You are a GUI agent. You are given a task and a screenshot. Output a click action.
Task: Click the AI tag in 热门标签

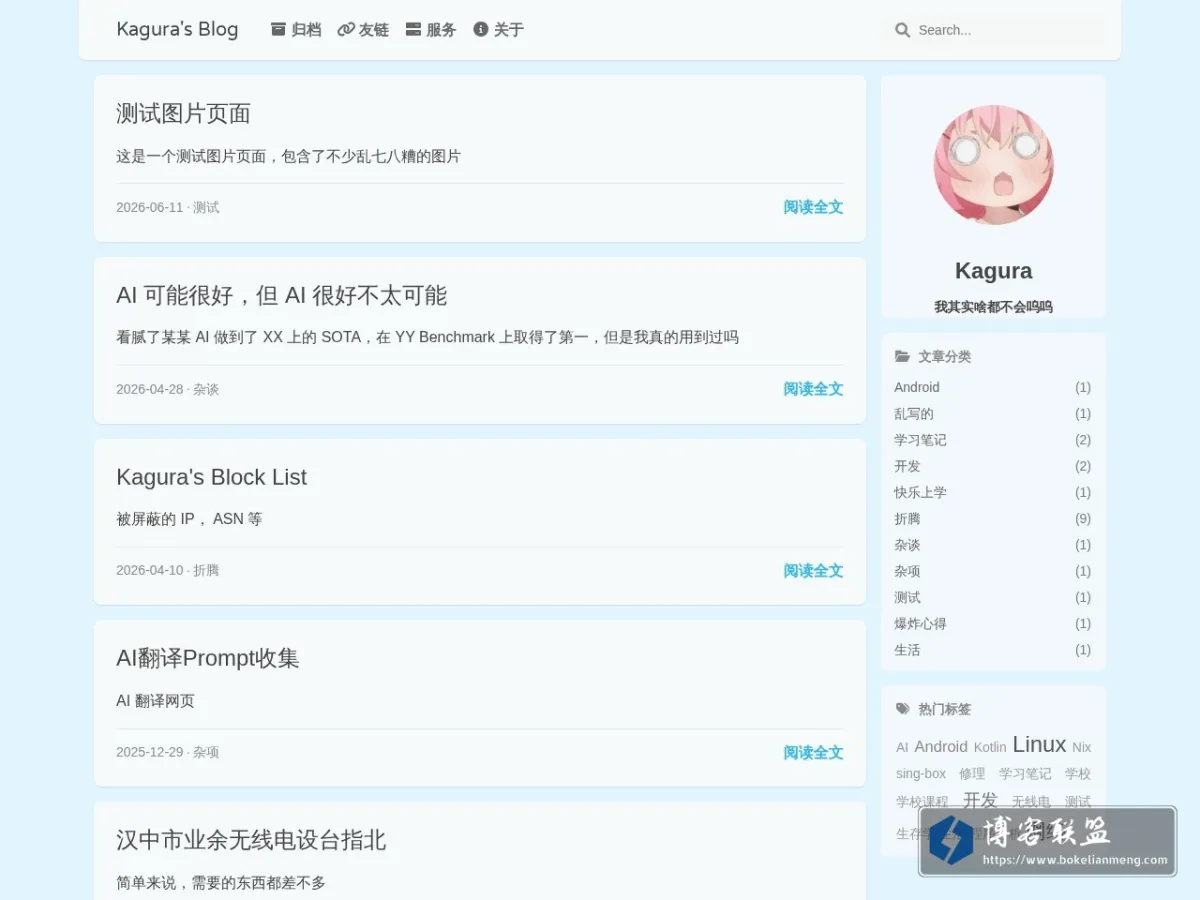pyautogui.click(x=902, y=747)
